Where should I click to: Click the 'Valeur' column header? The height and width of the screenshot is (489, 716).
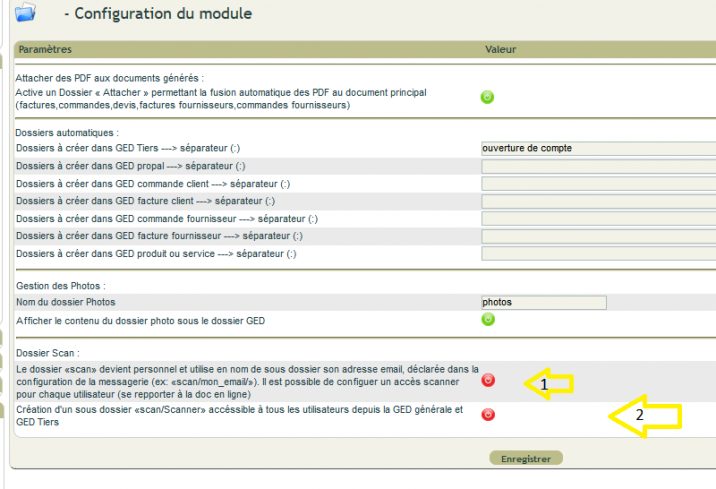500,49
